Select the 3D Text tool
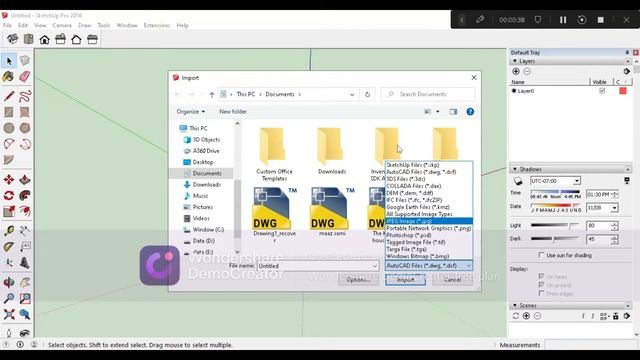This screenshot has width=640, height=360. coord(24,262)
